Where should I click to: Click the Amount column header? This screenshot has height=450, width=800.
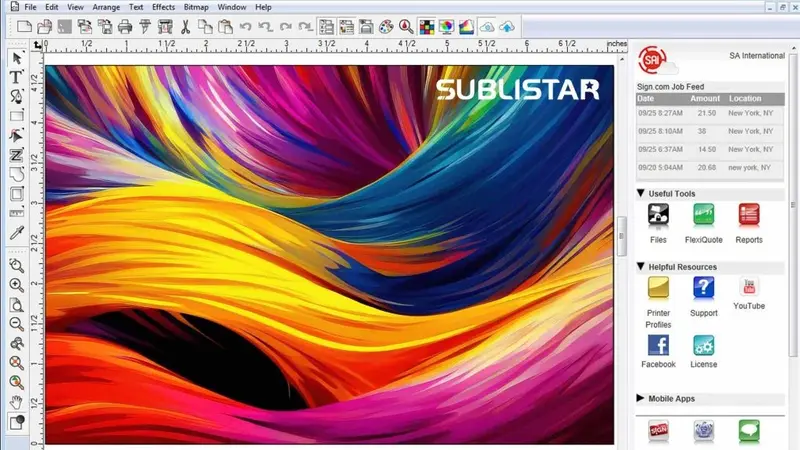point(705,98)
